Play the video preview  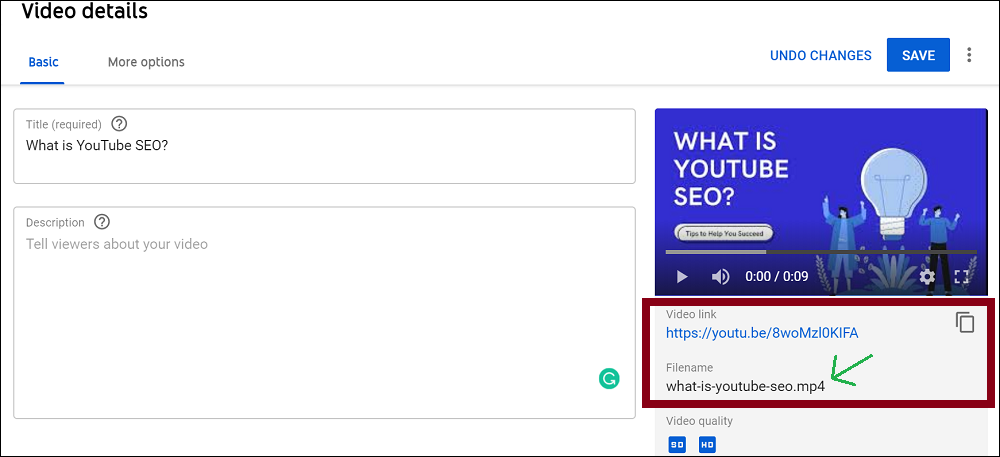682,277
